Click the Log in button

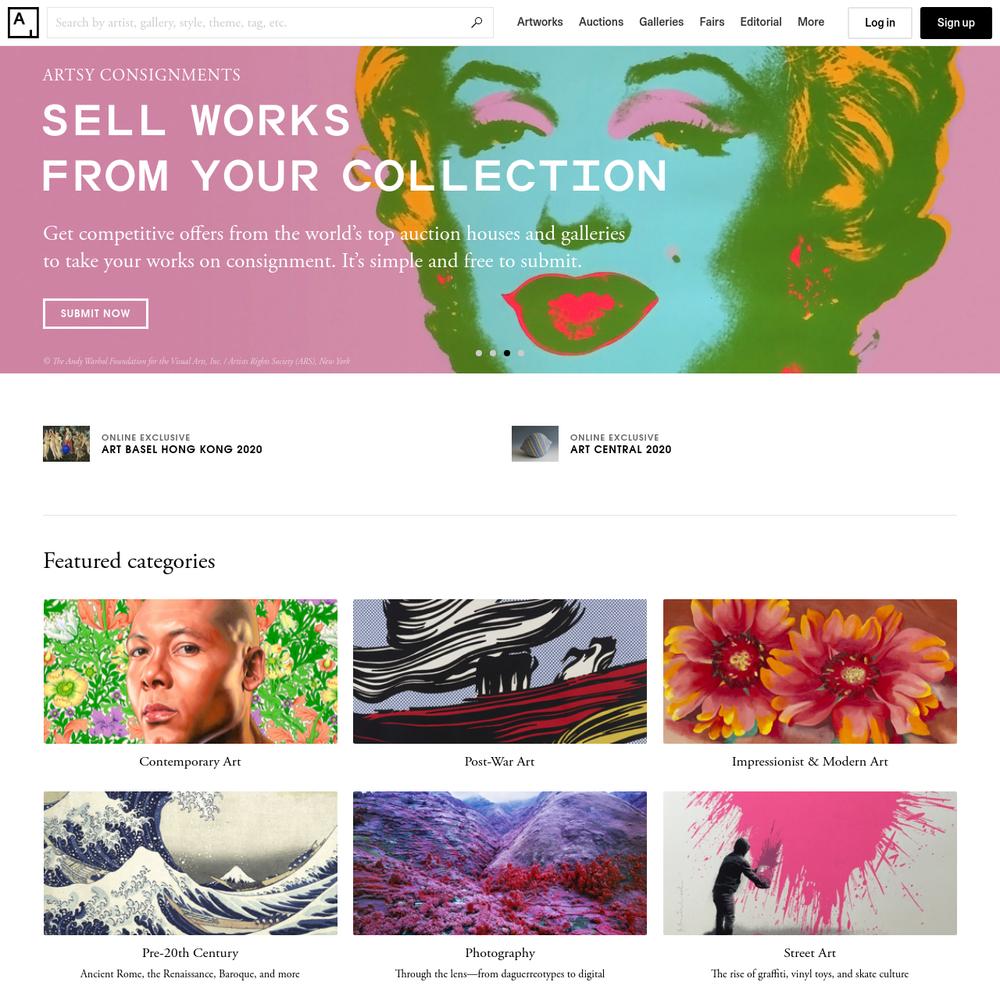click(x=879, y=23)
